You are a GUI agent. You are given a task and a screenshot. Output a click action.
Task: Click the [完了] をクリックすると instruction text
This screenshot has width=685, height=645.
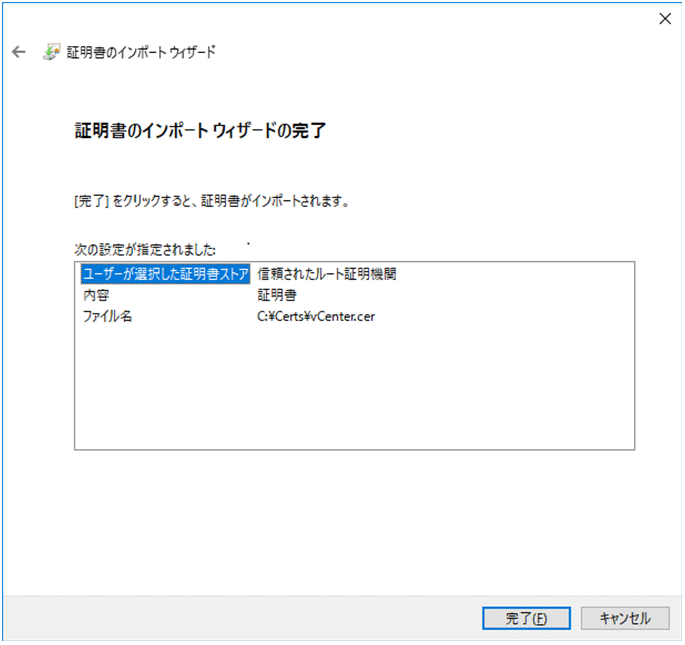click(211, 201)
